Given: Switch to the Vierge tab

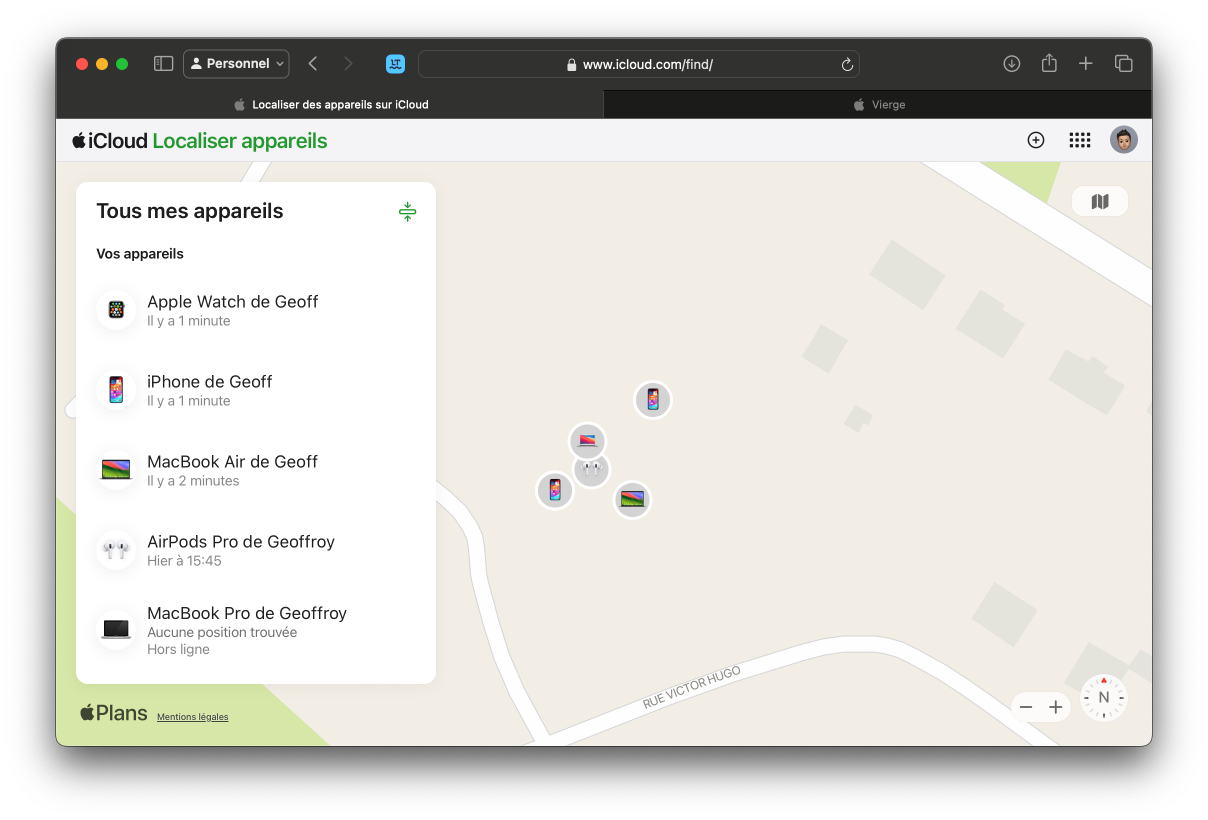Looking at the screenshot, I should click(x=878, y=104).
